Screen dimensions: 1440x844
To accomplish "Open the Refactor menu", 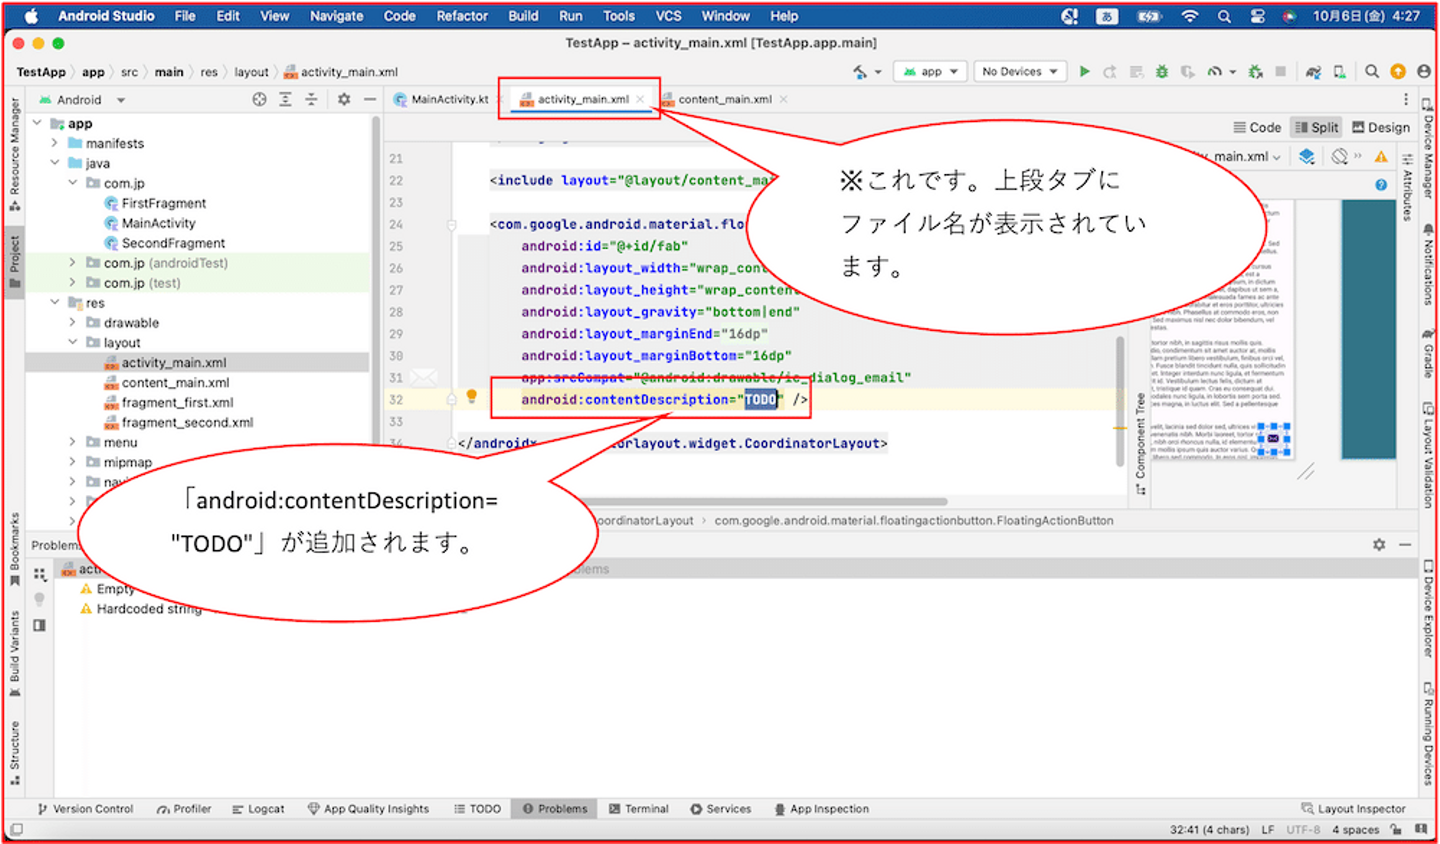I will pos(461,16).
